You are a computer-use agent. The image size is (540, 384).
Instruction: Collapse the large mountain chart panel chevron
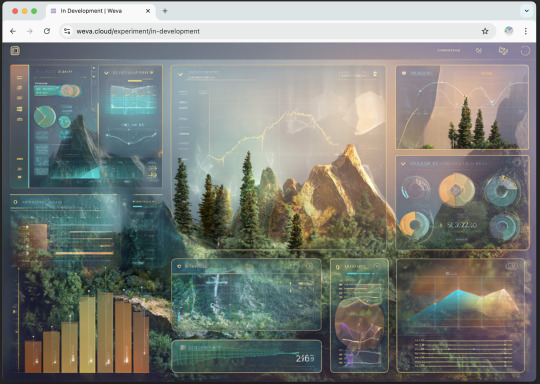pyautogui.click(x=180, y=74)
